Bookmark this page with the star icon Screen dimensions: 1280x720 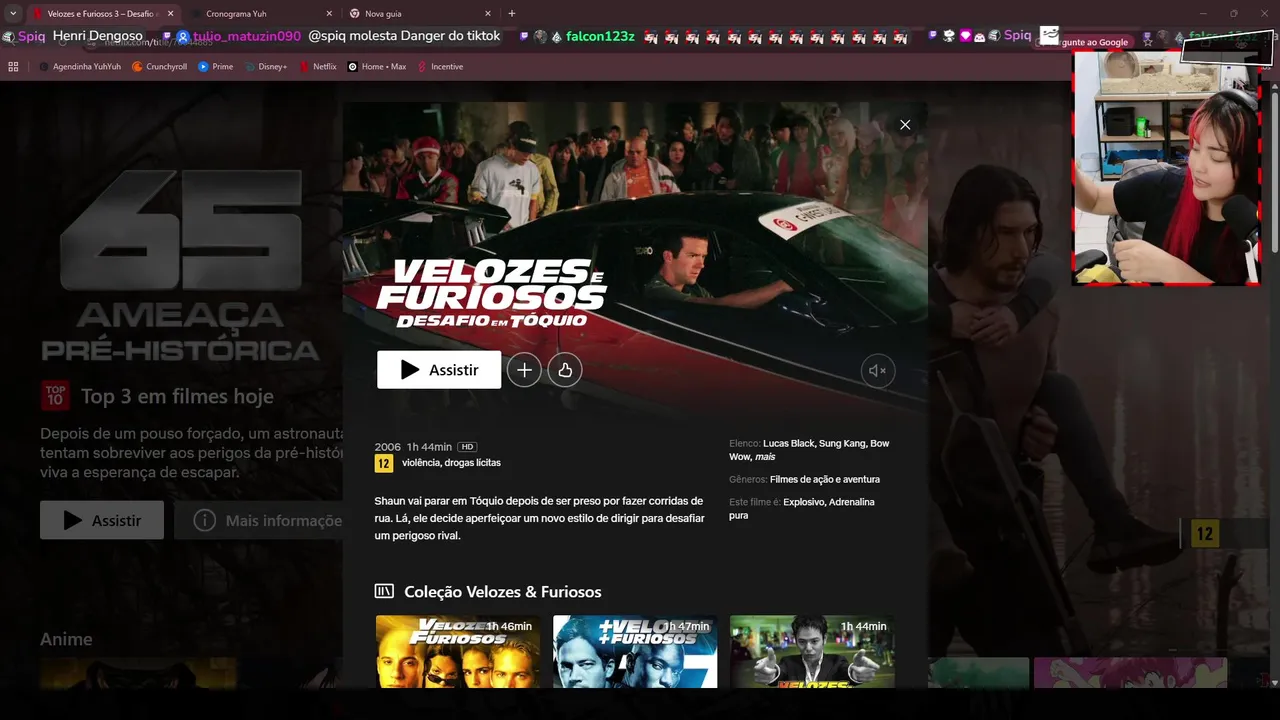click(1147, 41)
